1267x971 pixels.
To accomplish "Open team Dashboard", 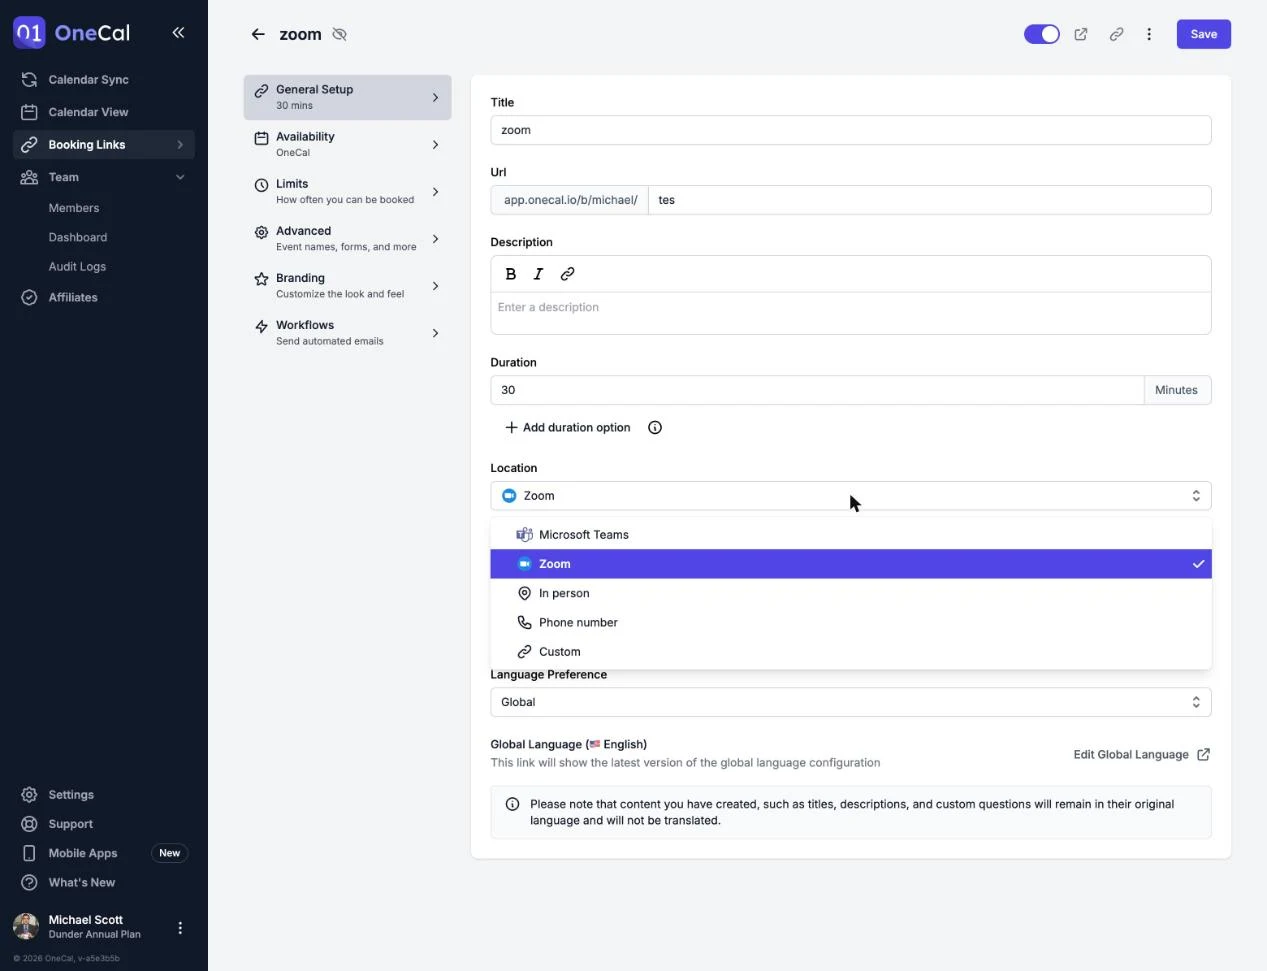I will point(78,237).
